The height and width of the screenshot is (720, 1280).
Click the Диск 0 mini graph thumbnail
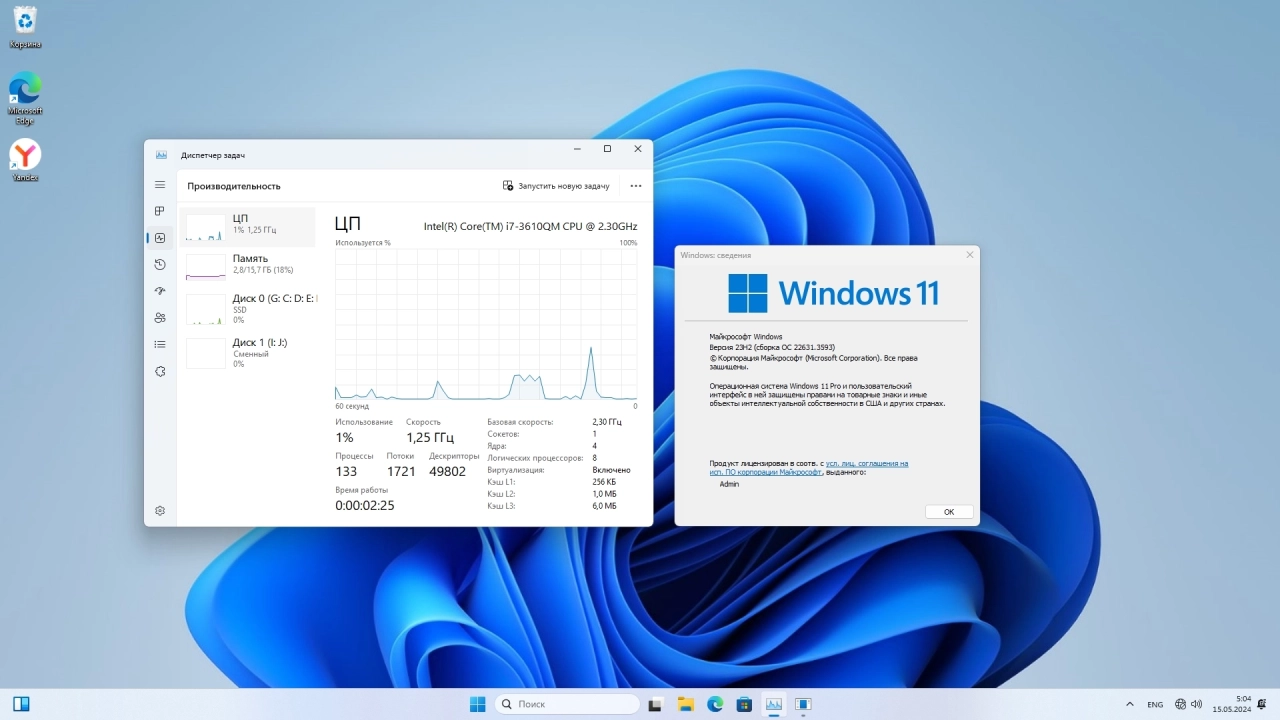[206, 309]
